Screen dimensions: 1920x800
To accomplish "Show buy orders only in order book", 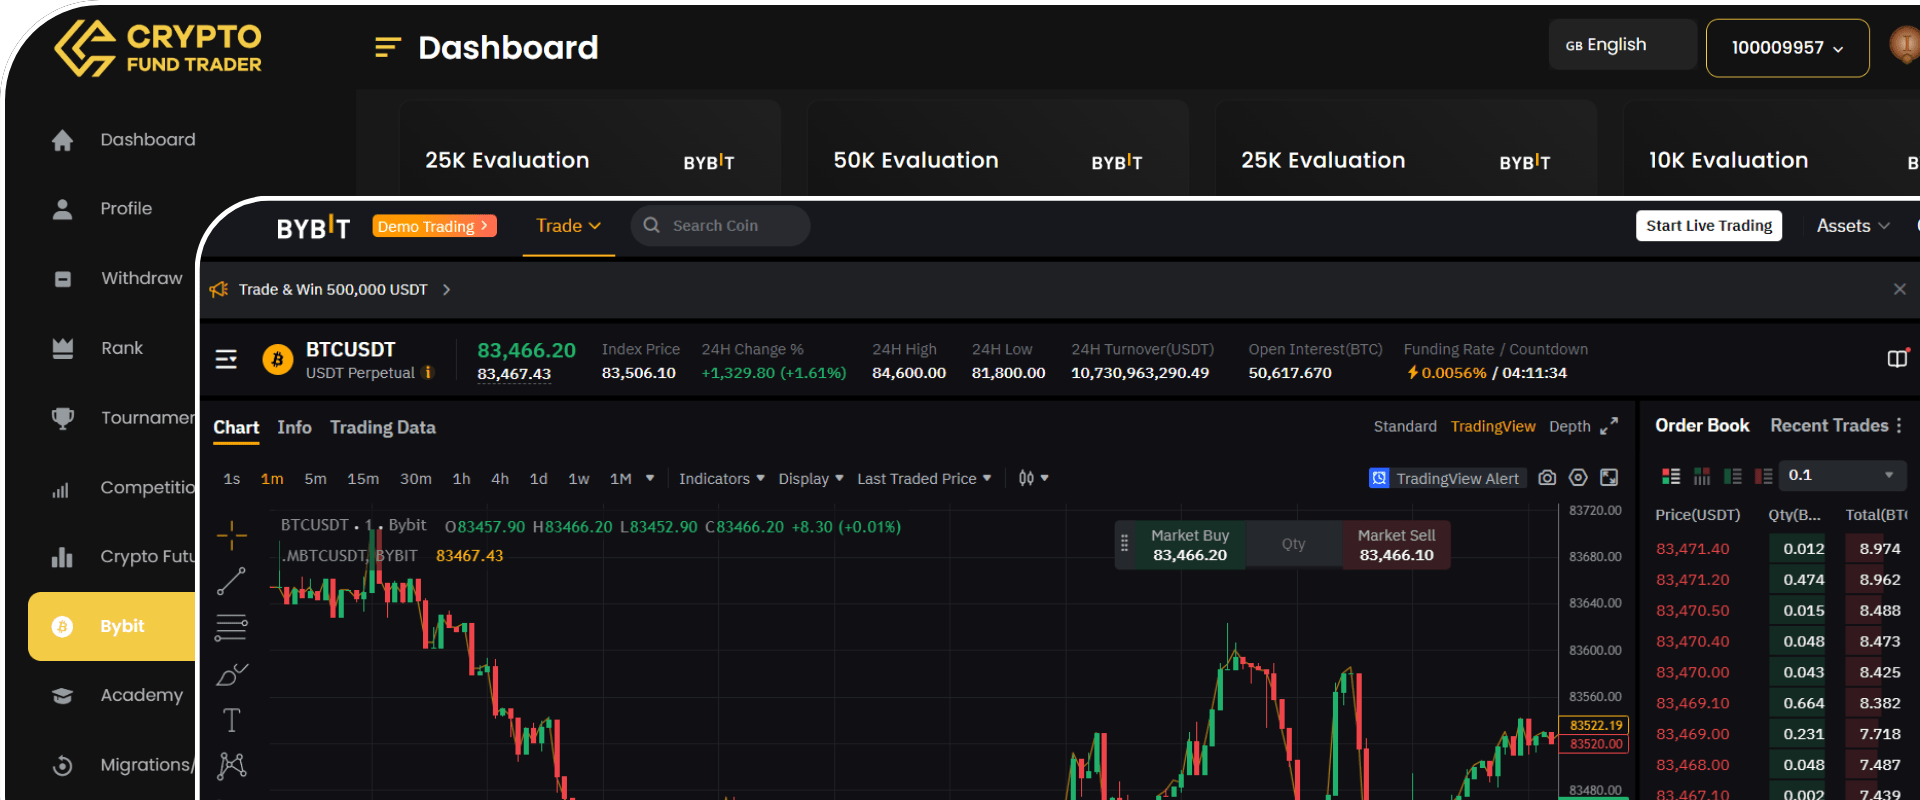I will pos(1733,476).
